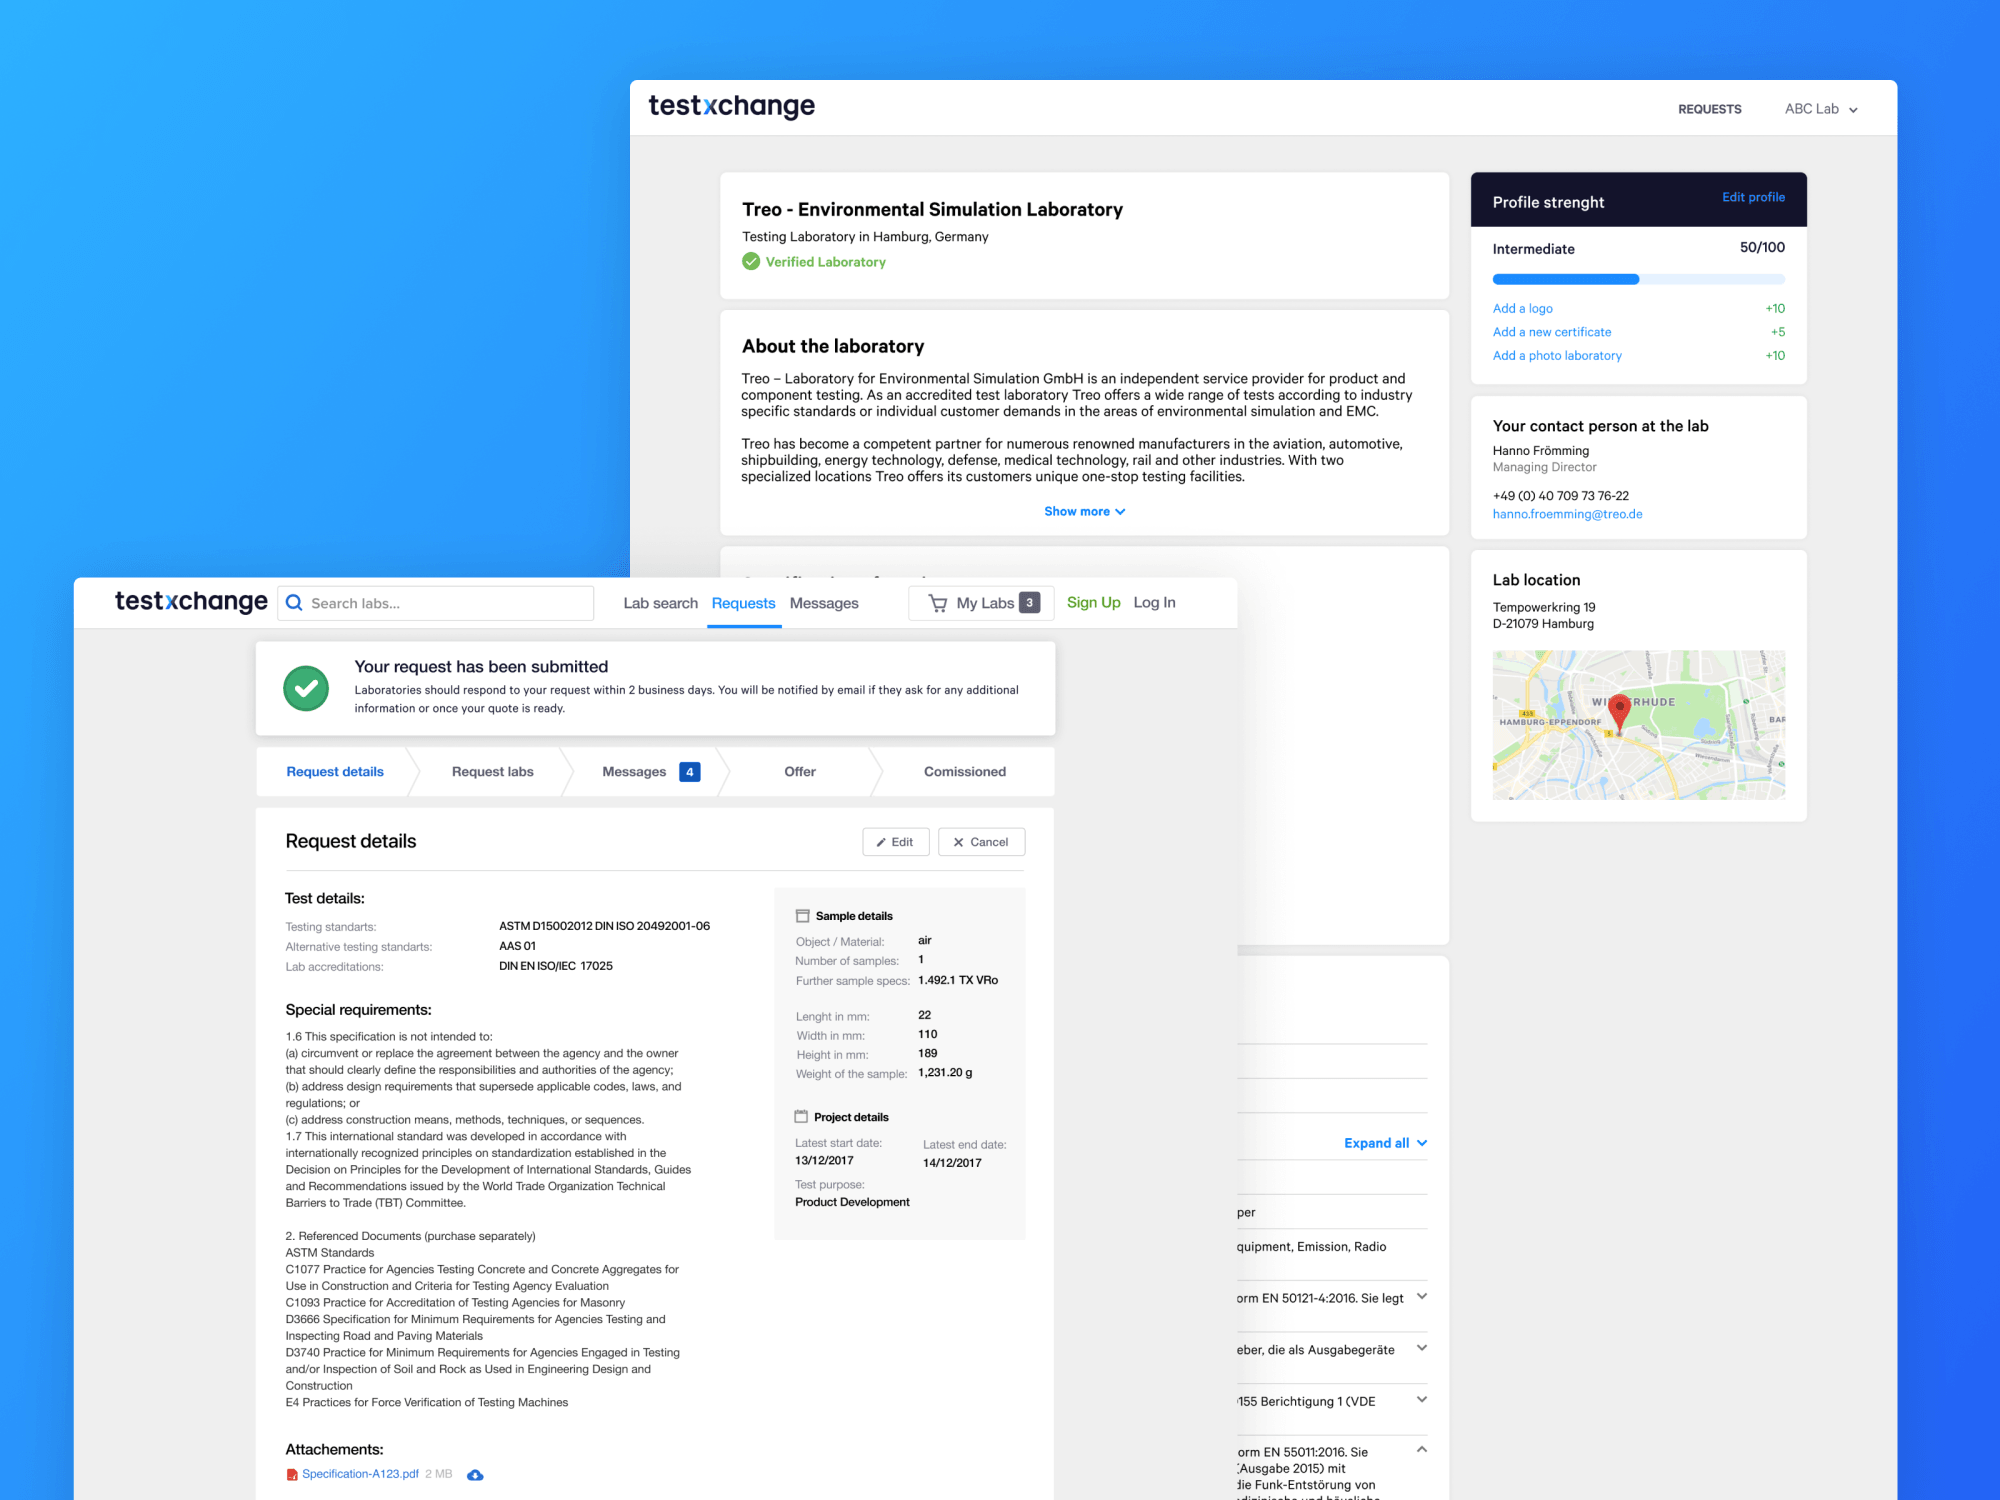Viewport: 2000px width, 1500px height.
Task: Expand the 'als Ausgabegeräte' row chevron
Action: point(1422,1348)
